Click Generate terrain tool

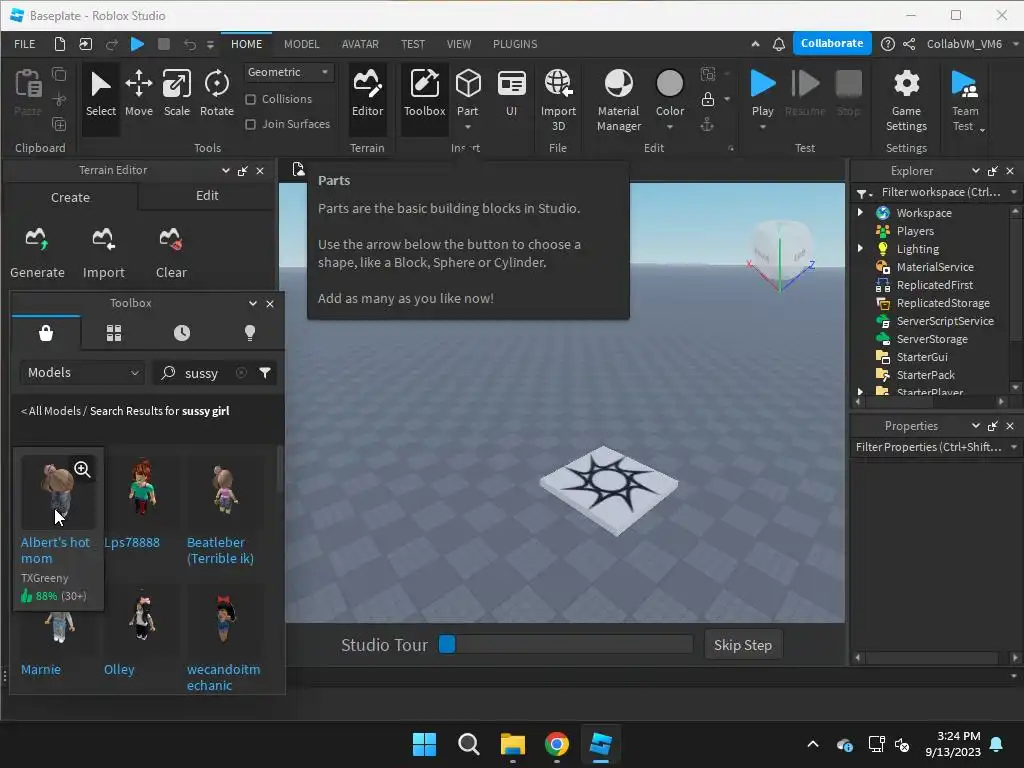[x=37, y=253]
